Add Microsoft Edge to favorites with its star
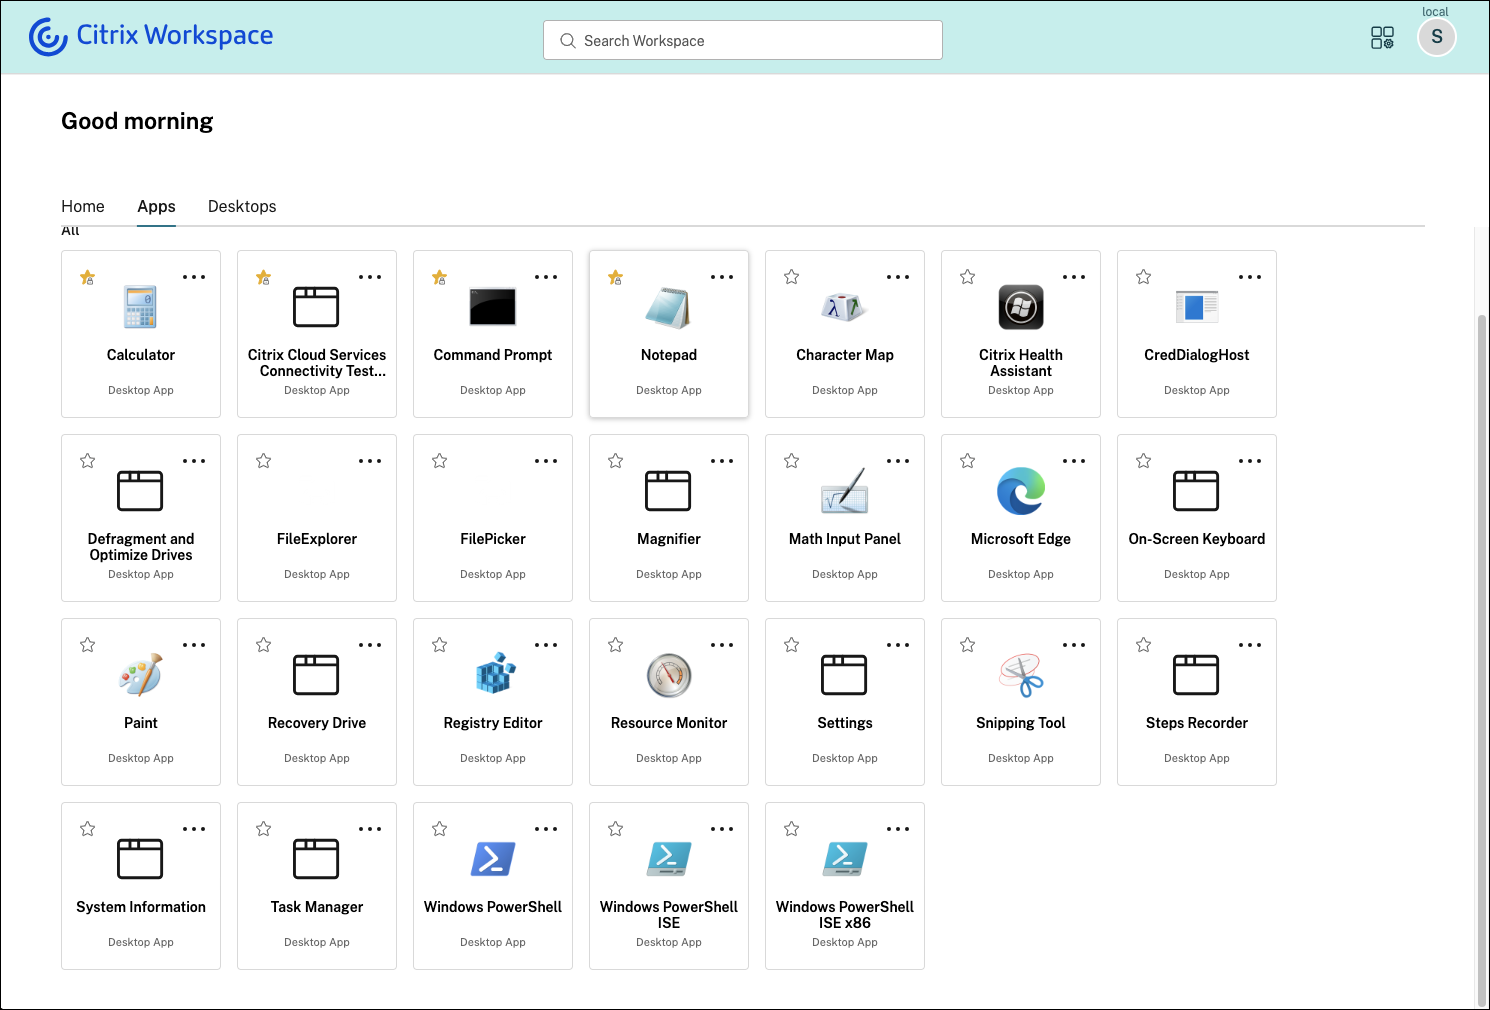The image size is (1490, 1010). (968, 461)
